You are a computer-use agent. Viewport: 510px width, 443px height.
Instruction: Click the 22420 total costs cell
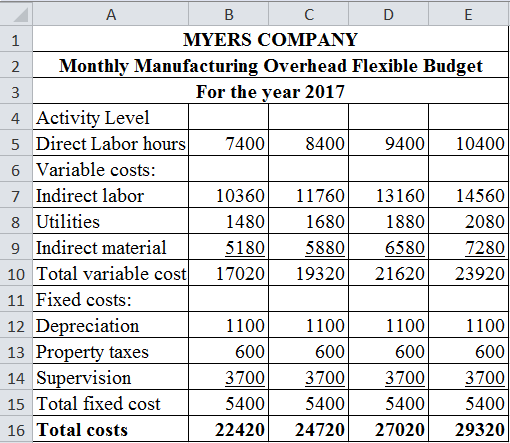pyautogui.click(x=229, y=429)
